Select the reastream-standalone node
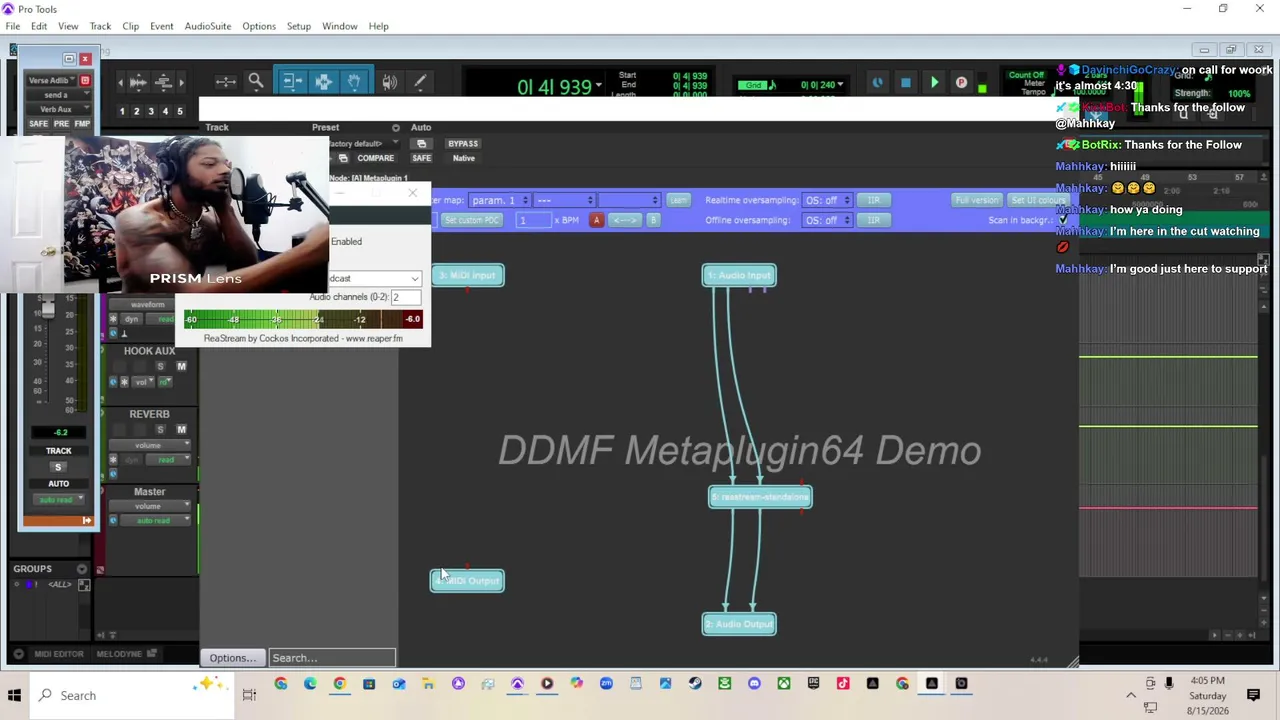Viewport: 1280px width, 720px height. (760, 497)
